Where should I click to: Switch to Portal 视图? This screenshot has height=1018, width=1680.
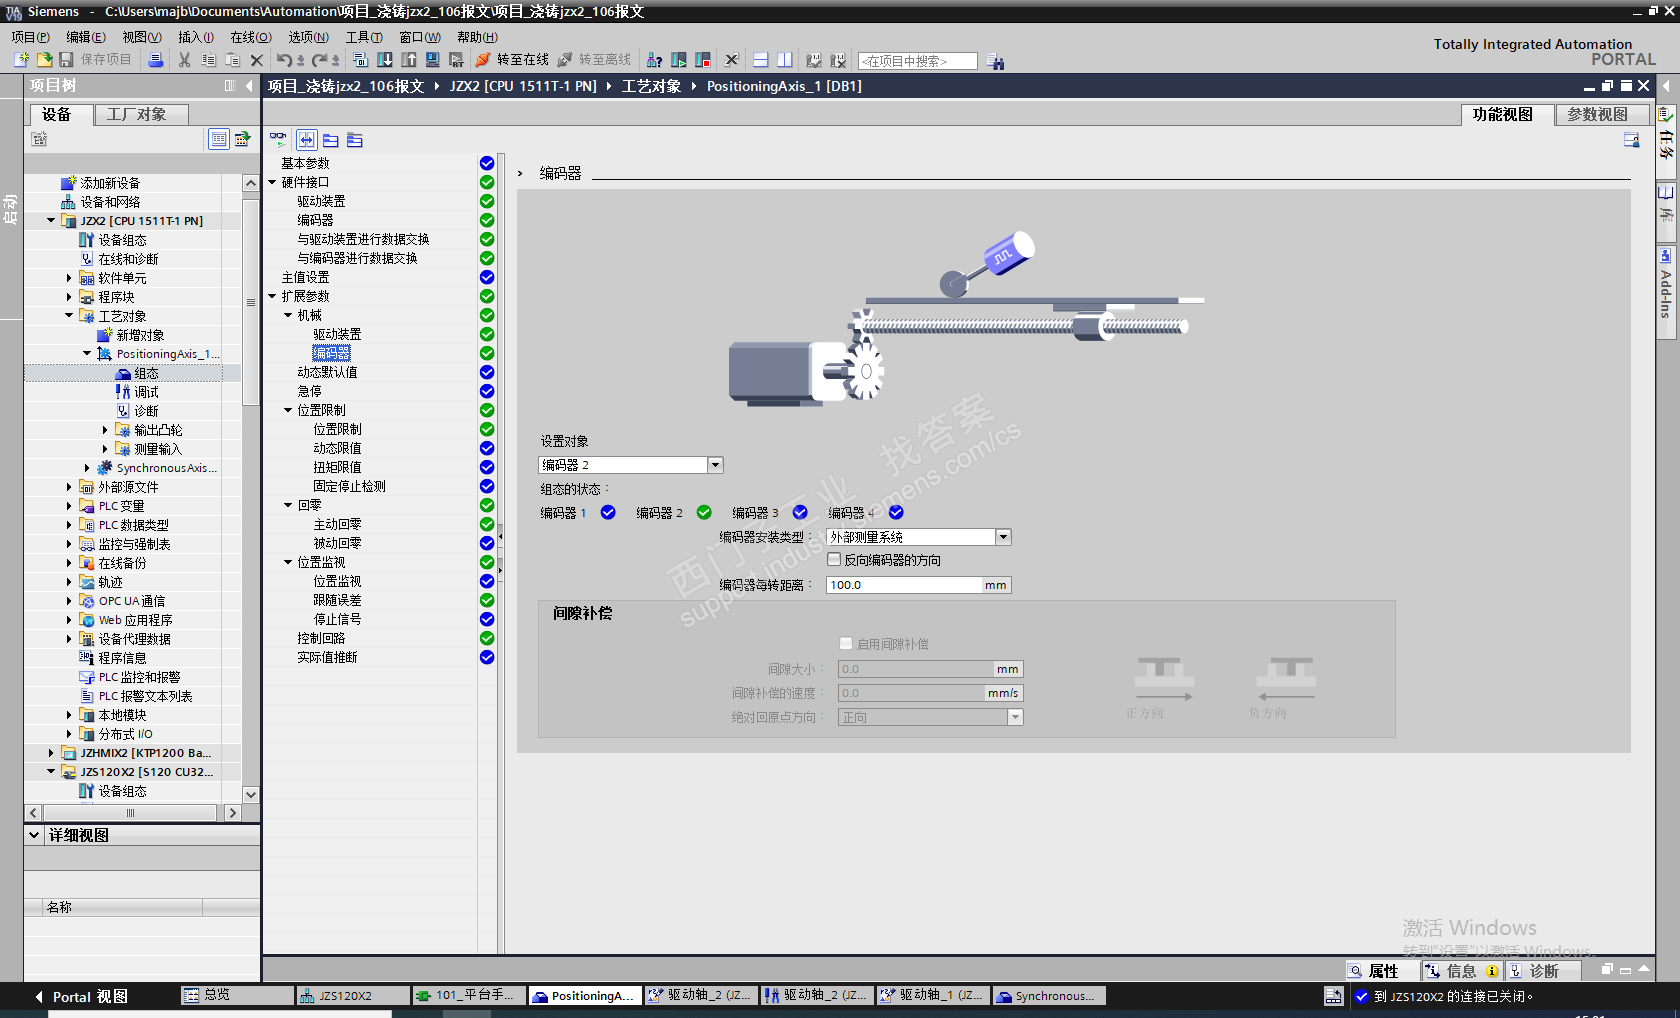[81, 997]
